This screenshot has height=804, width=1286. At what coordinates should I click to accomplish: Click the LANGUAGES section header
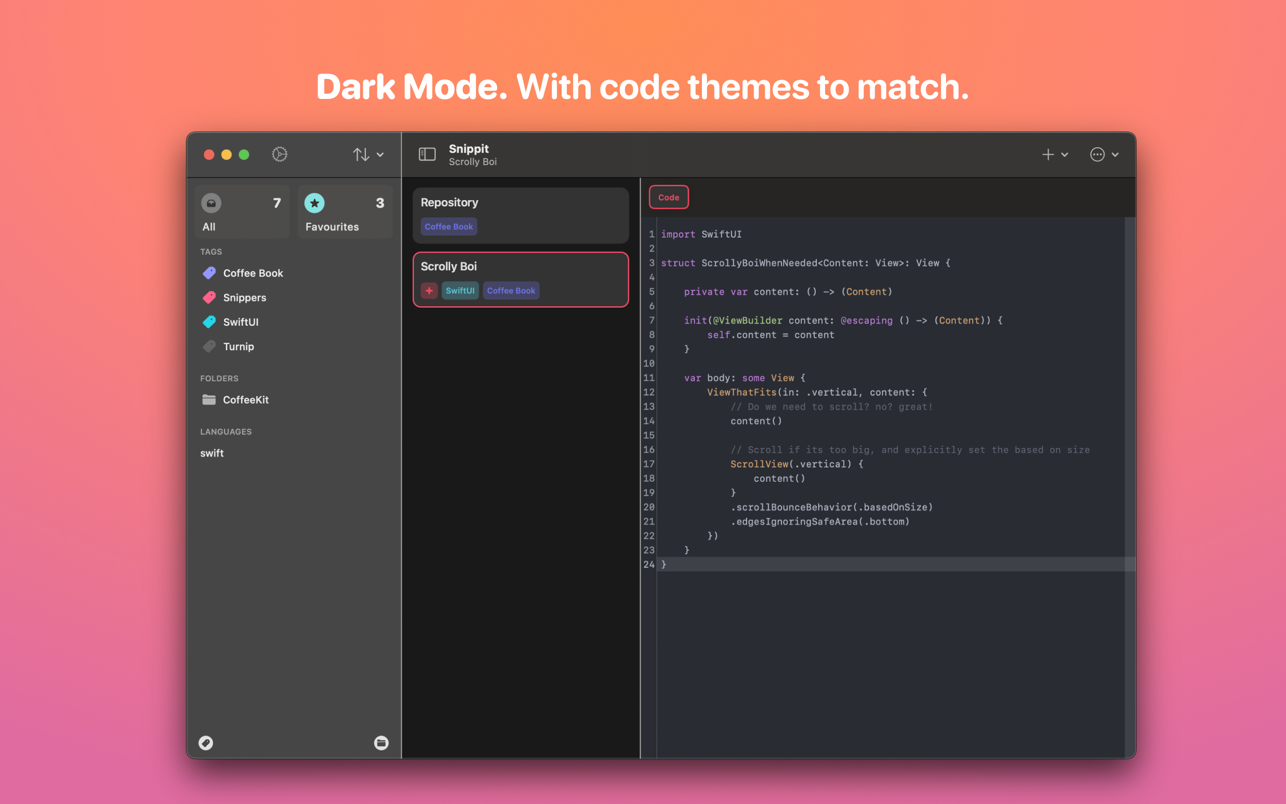pyautogui.click(x=226, y=432)
